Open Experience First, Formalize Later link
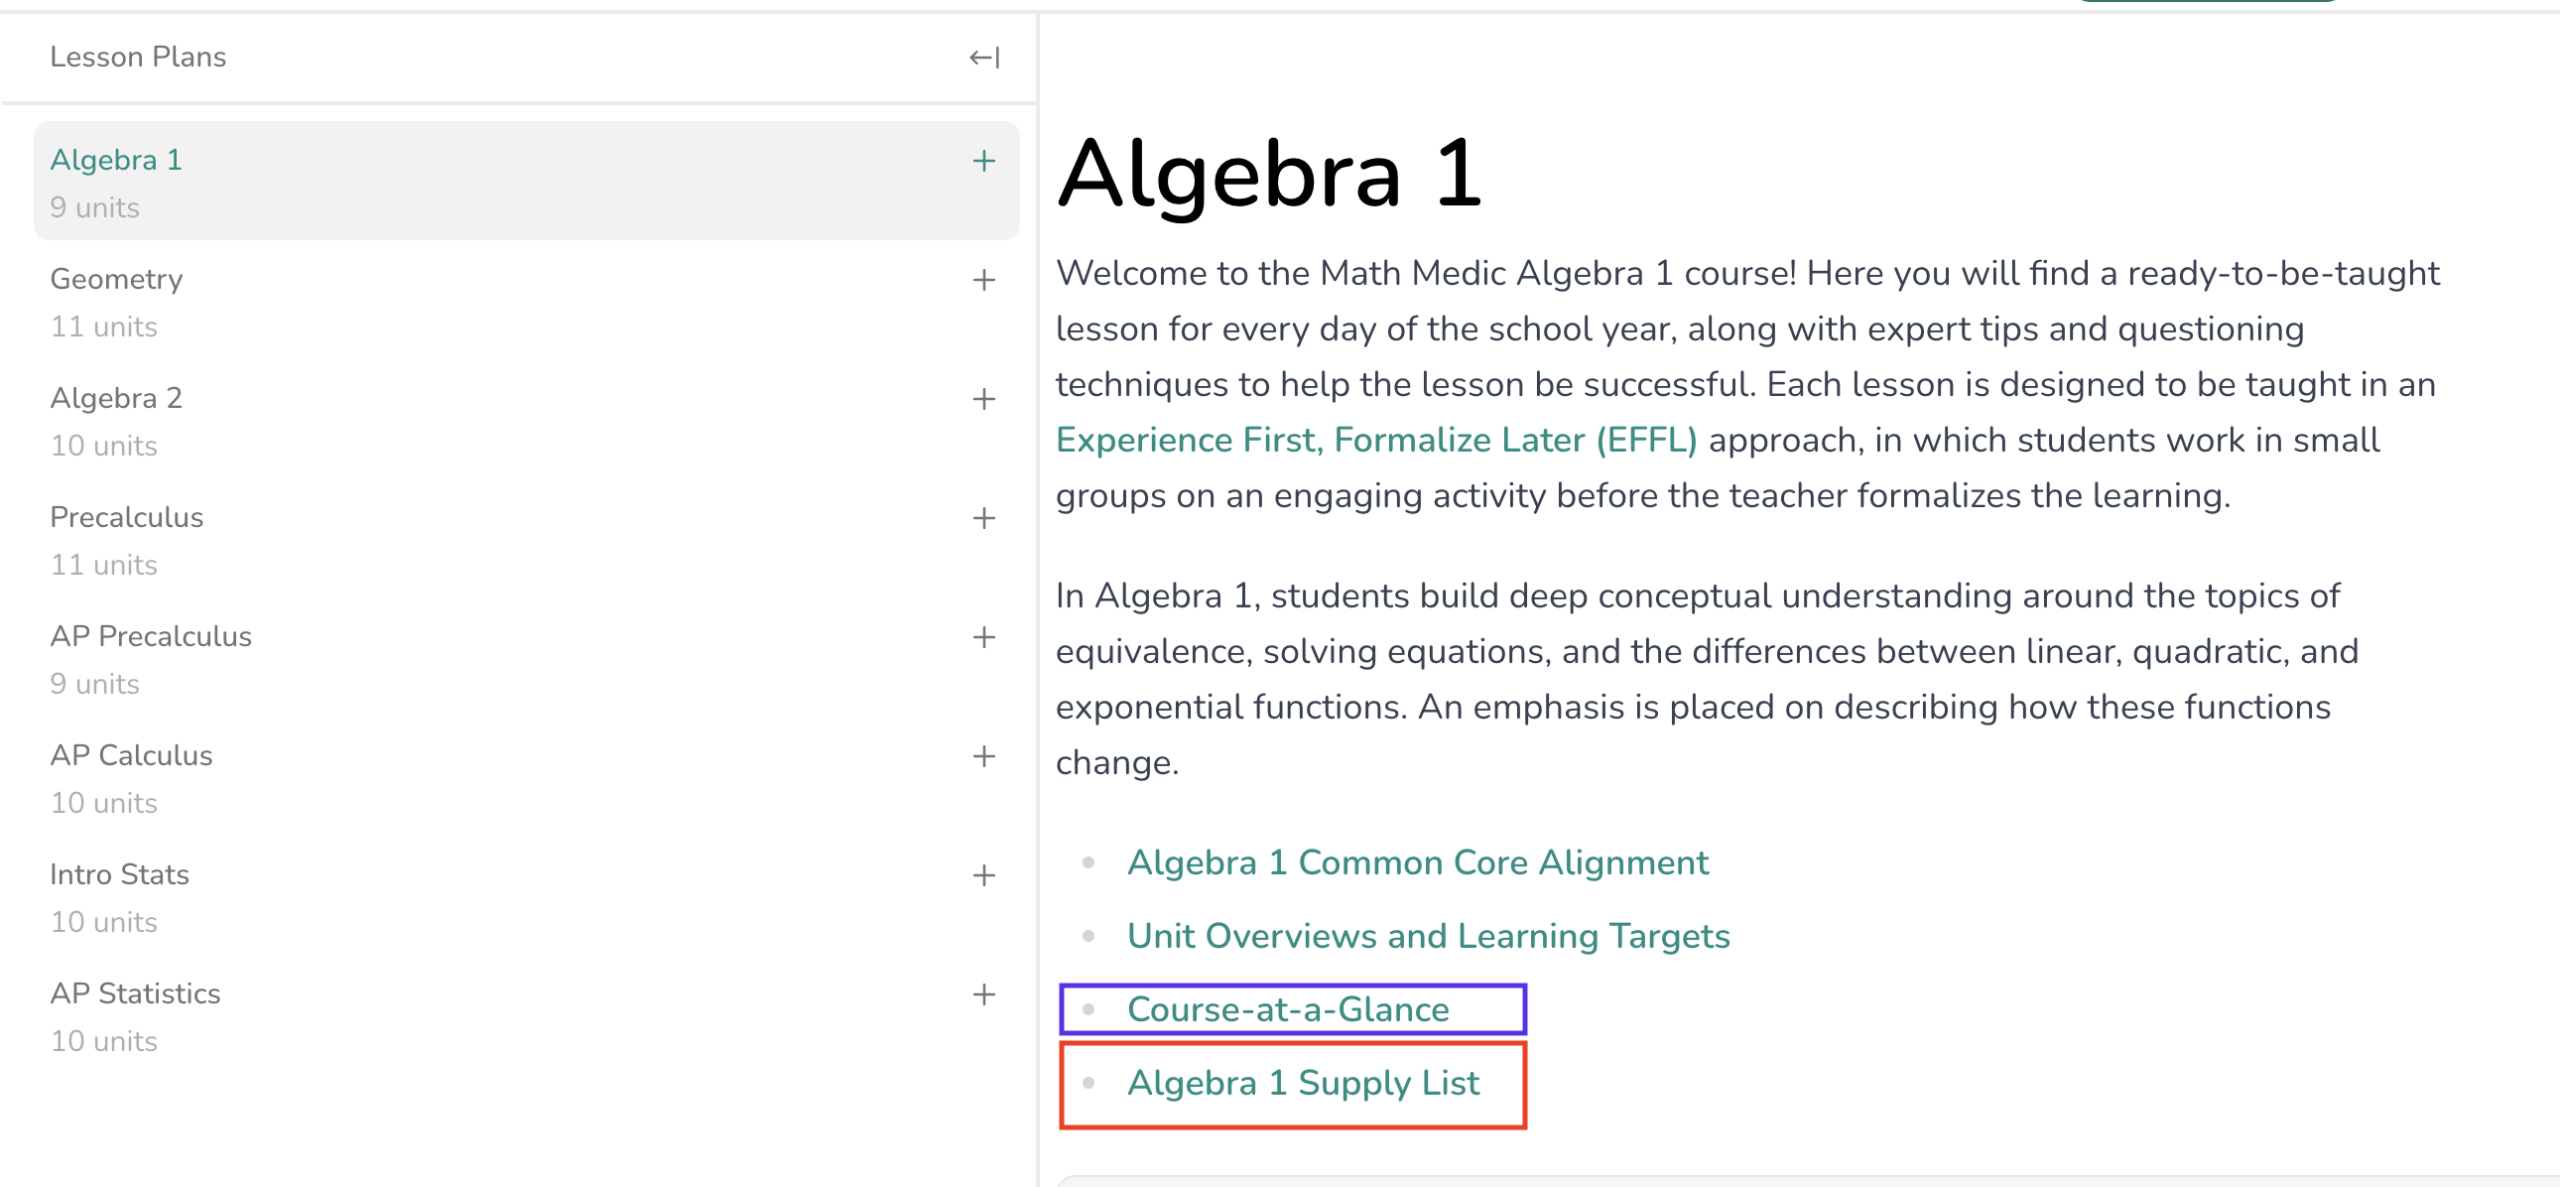 tap(1376, 440)
